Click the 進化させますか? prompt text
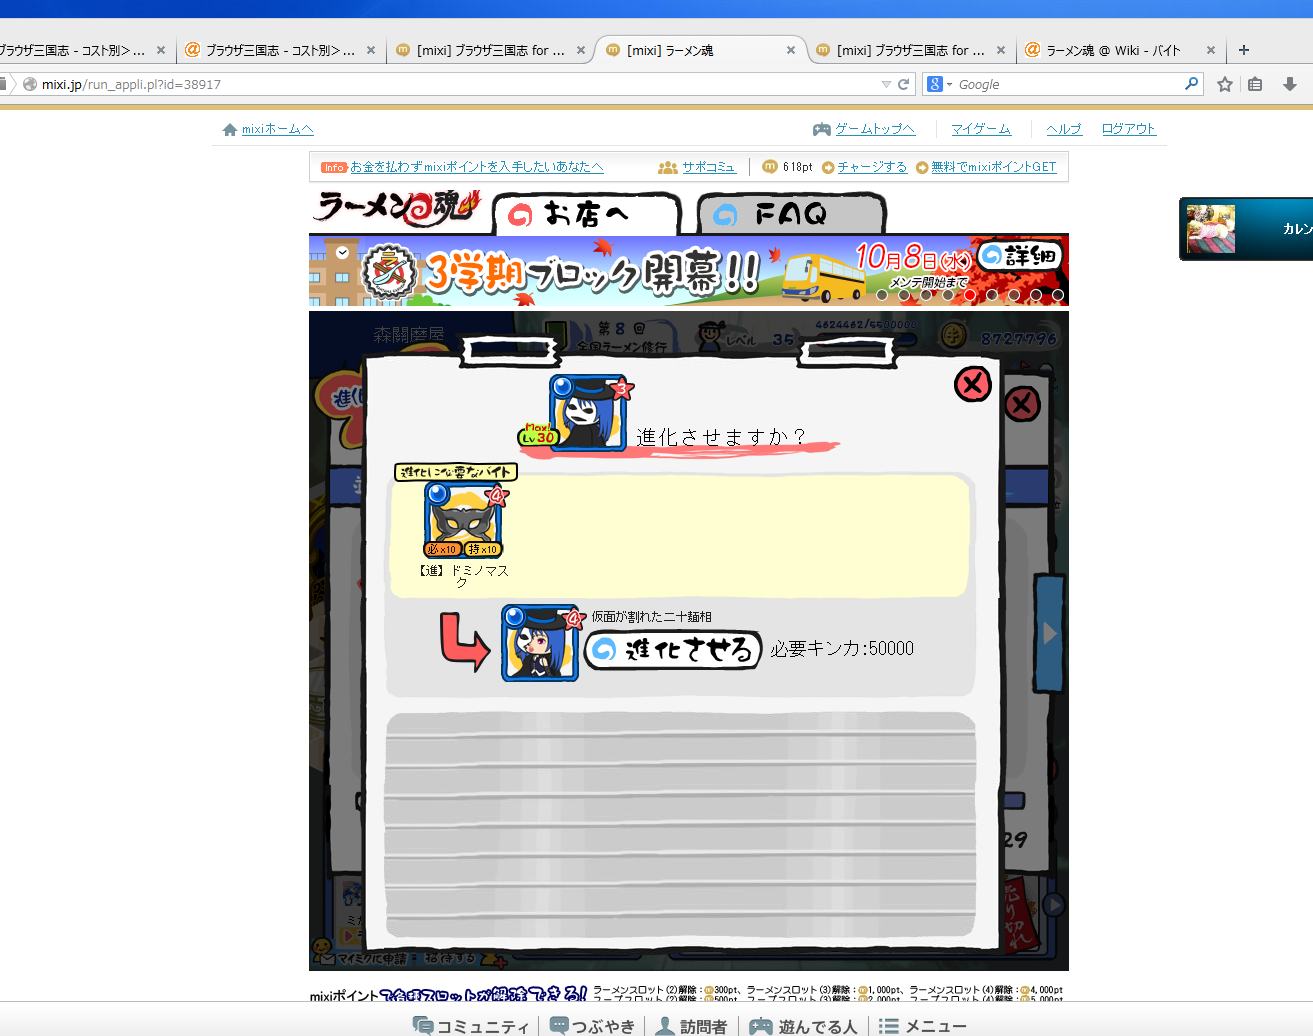1313x1036 pixels. click(721, 437)
